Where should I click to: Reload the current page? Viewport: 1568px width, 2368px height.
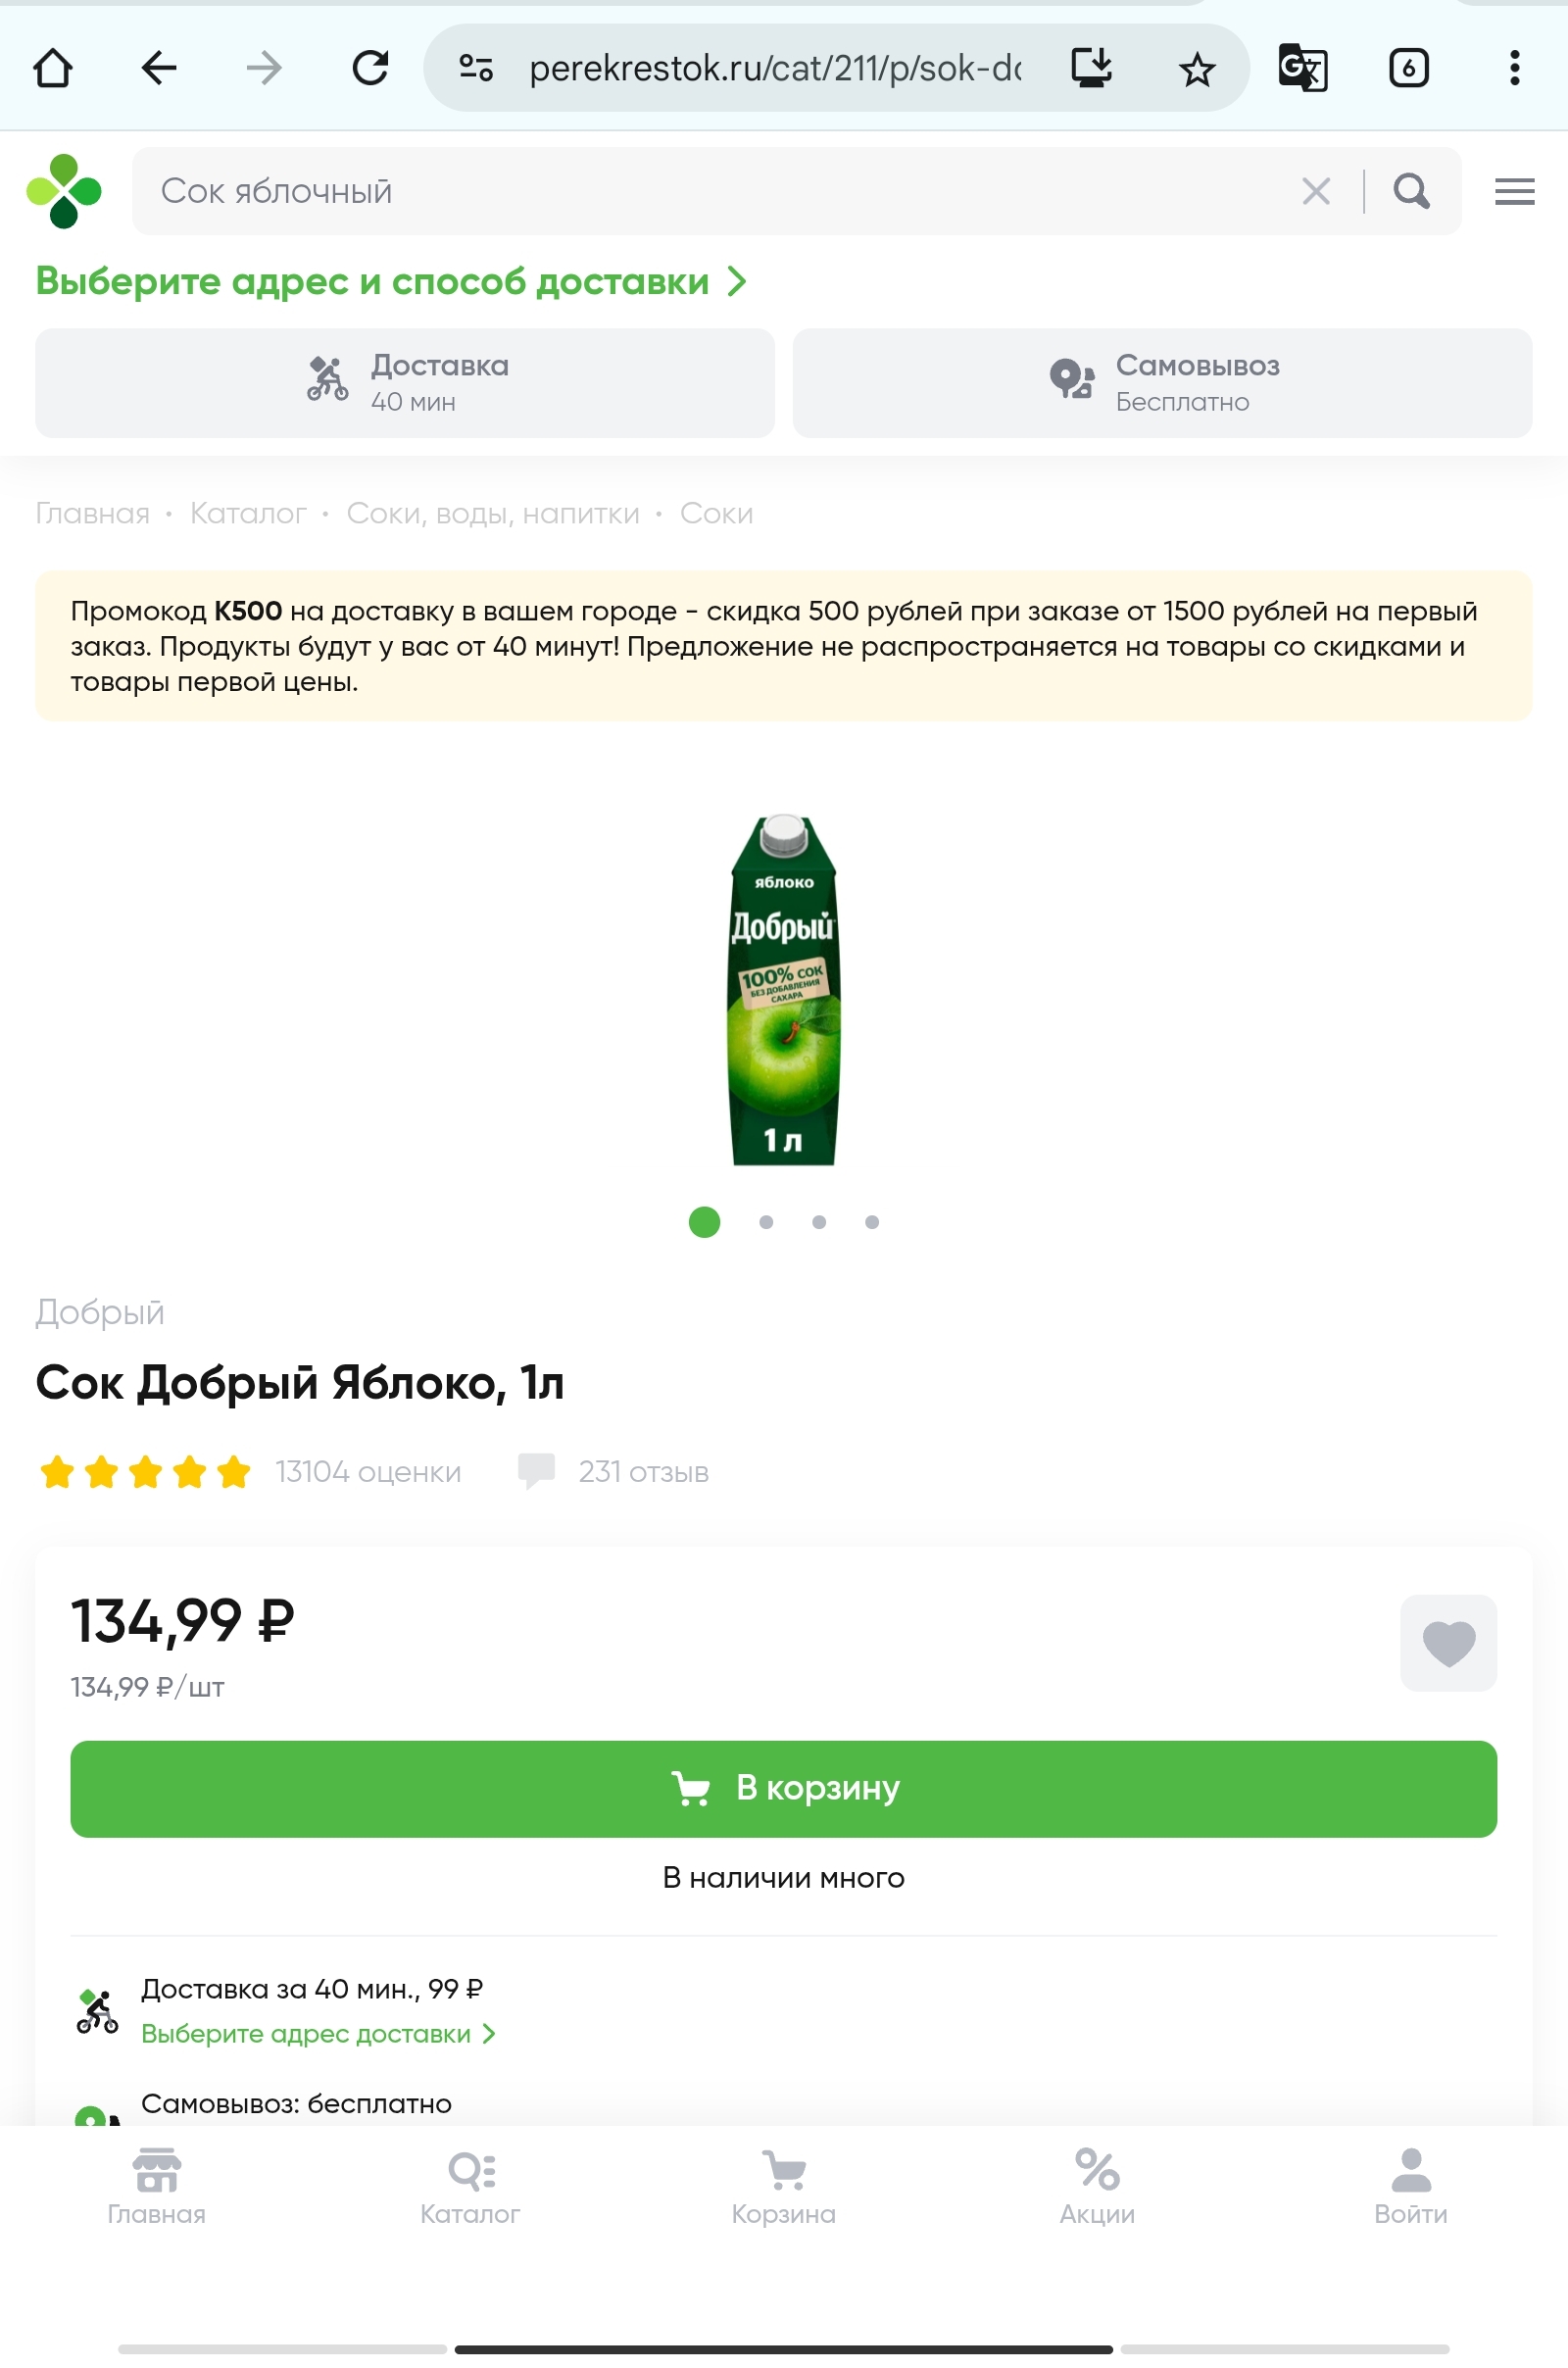pyautogui.click(x=370, y=69)
